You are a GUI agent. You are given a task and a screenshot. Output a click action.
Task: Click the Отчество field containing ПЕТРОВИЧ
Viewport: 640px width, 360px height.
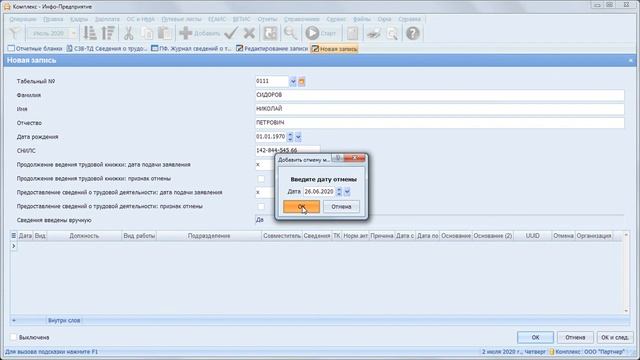pos(440,123)
